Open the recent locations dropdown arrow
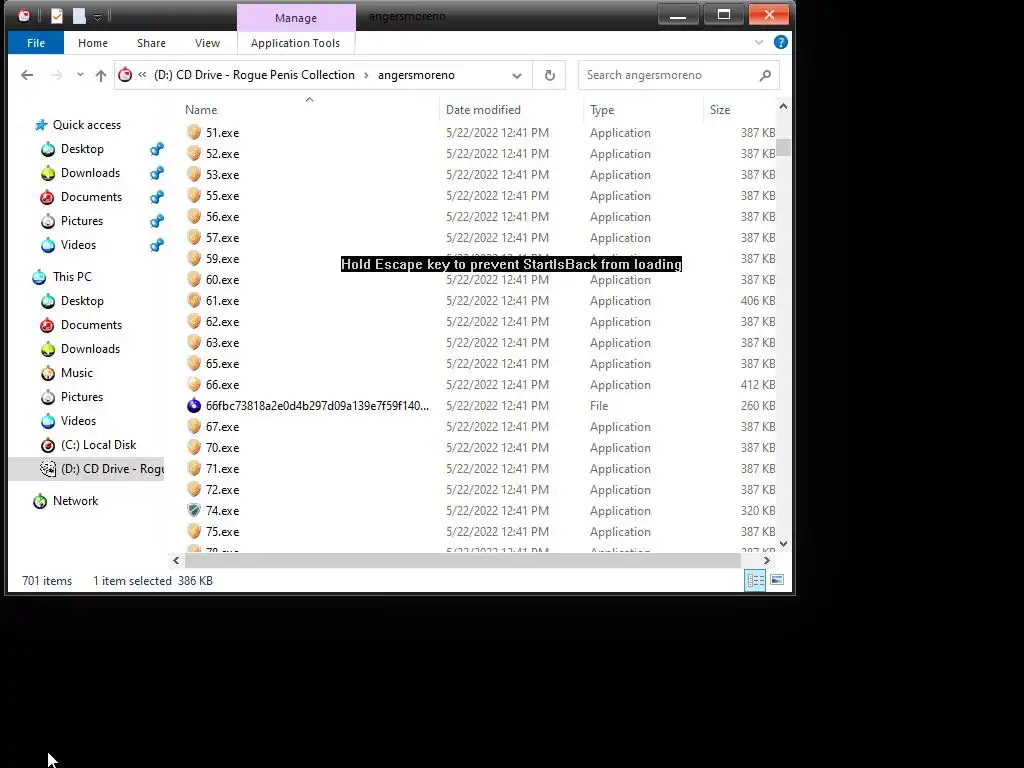Image resolution: width=1024 pixels, height=768 pixels. click(x=80, y=75)
